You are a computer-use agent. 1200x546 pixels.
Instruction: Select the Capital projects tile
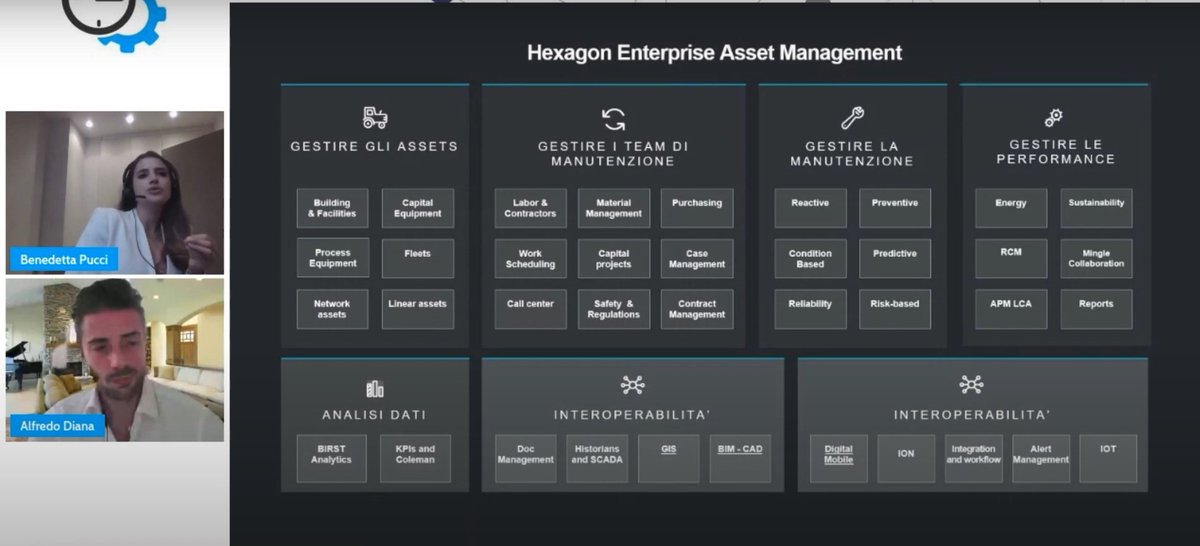614,258
